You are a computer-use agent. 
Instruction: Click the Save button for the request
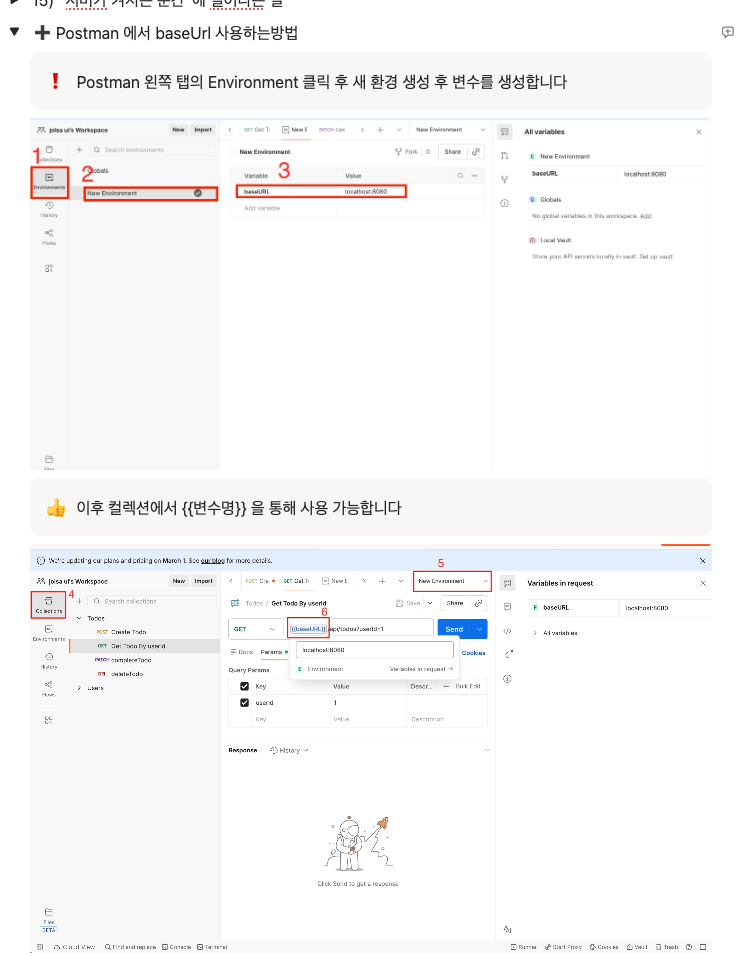coord(408,603)
